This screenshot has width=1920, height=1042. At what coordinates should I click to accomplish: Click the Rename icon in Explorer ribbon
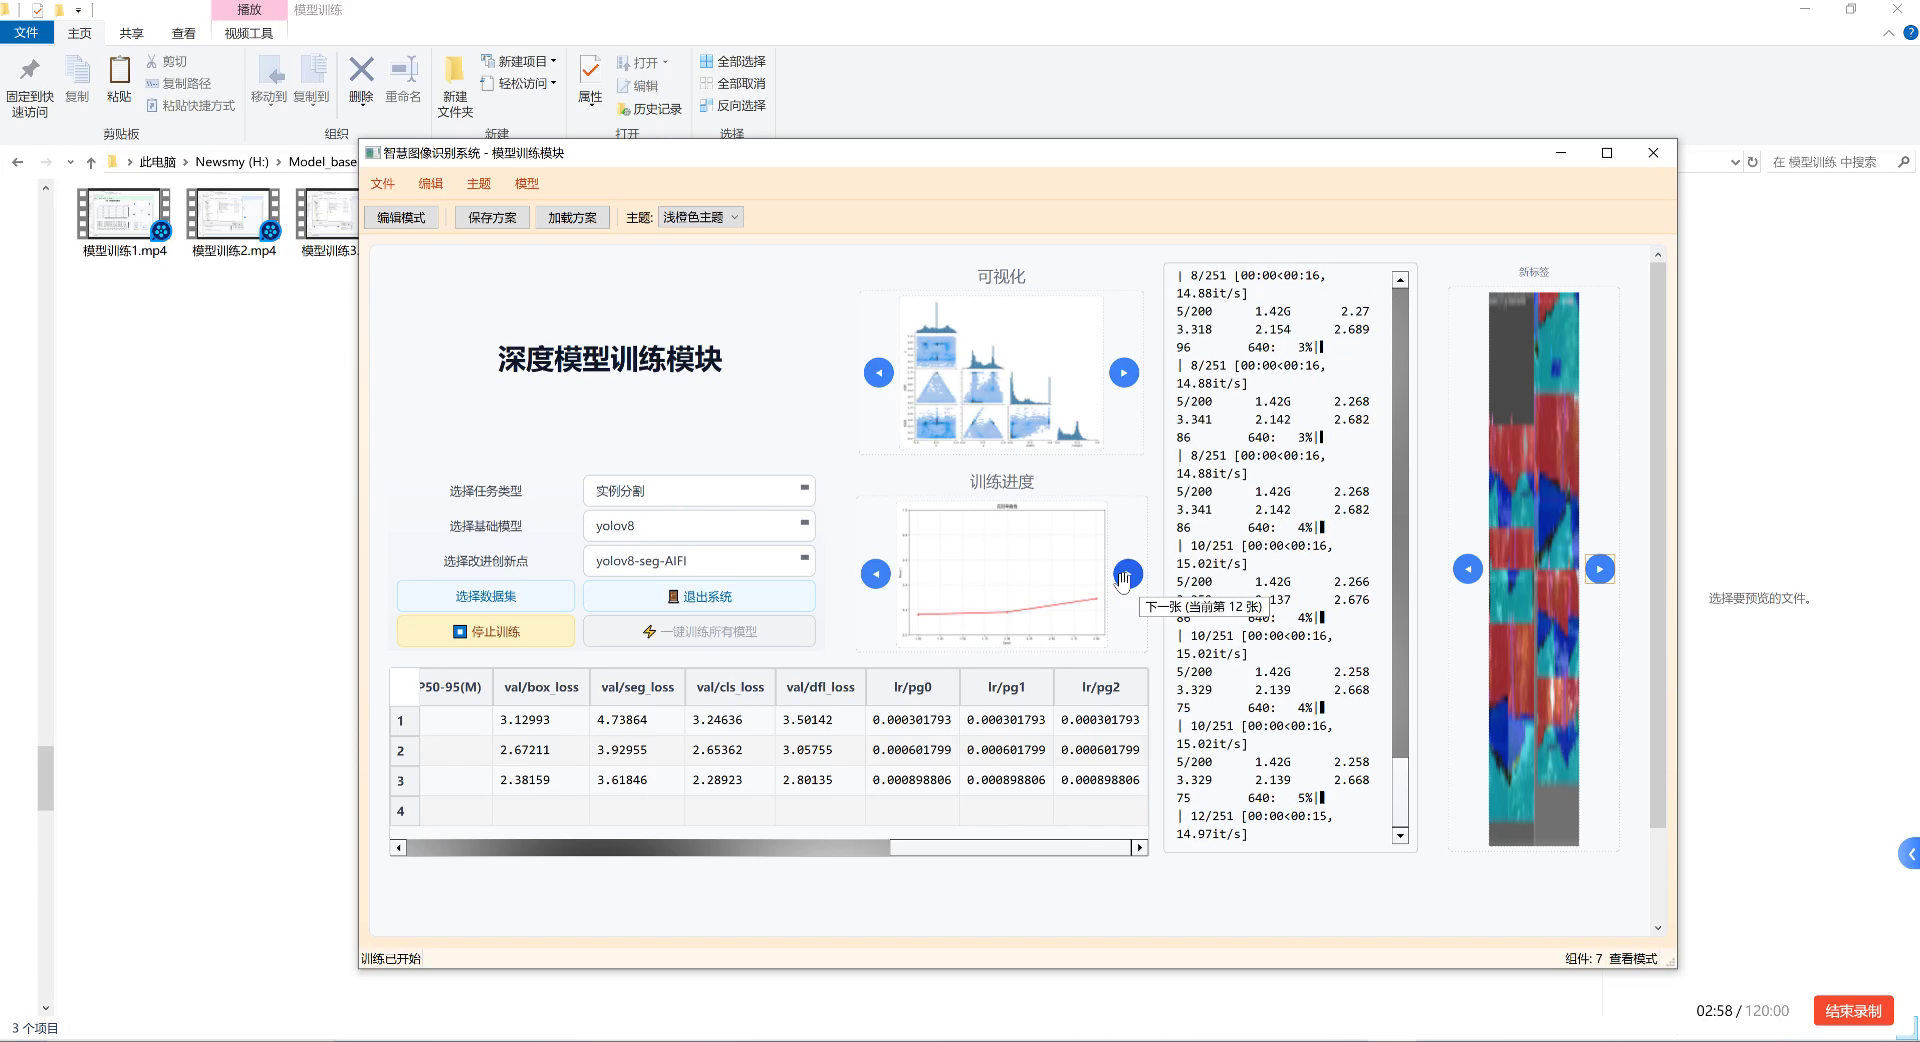(403, 80)
